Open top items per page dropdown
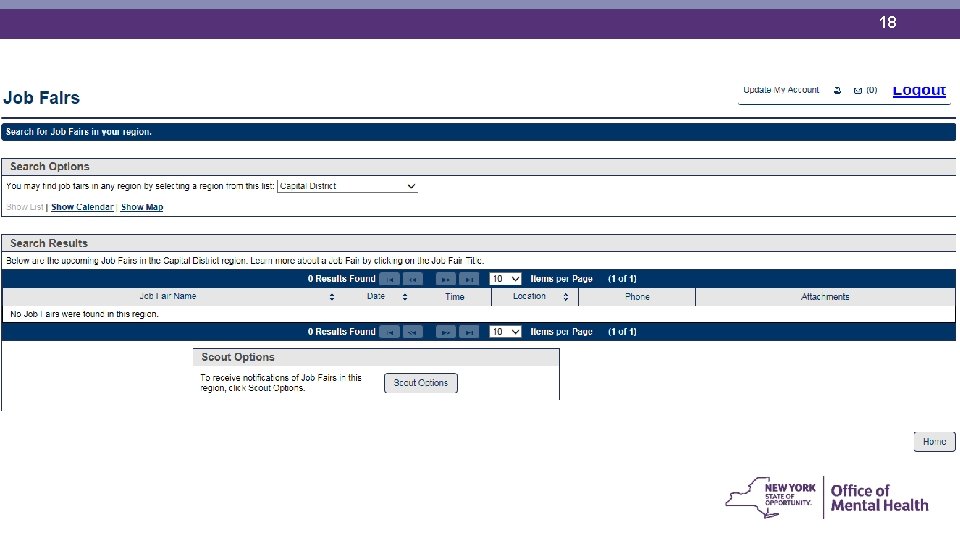This screenshot has height=540, width=960. point(505,279)
